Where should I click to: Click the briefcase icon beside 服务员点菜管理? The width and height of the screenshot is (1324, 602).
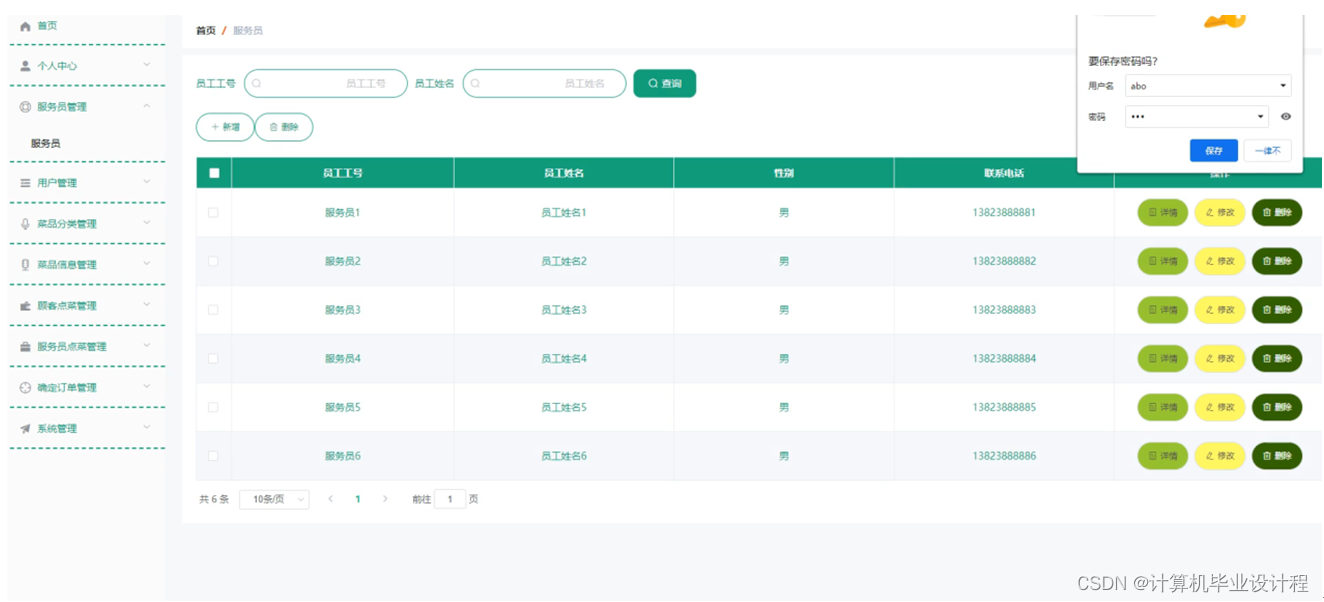[26, 347]
